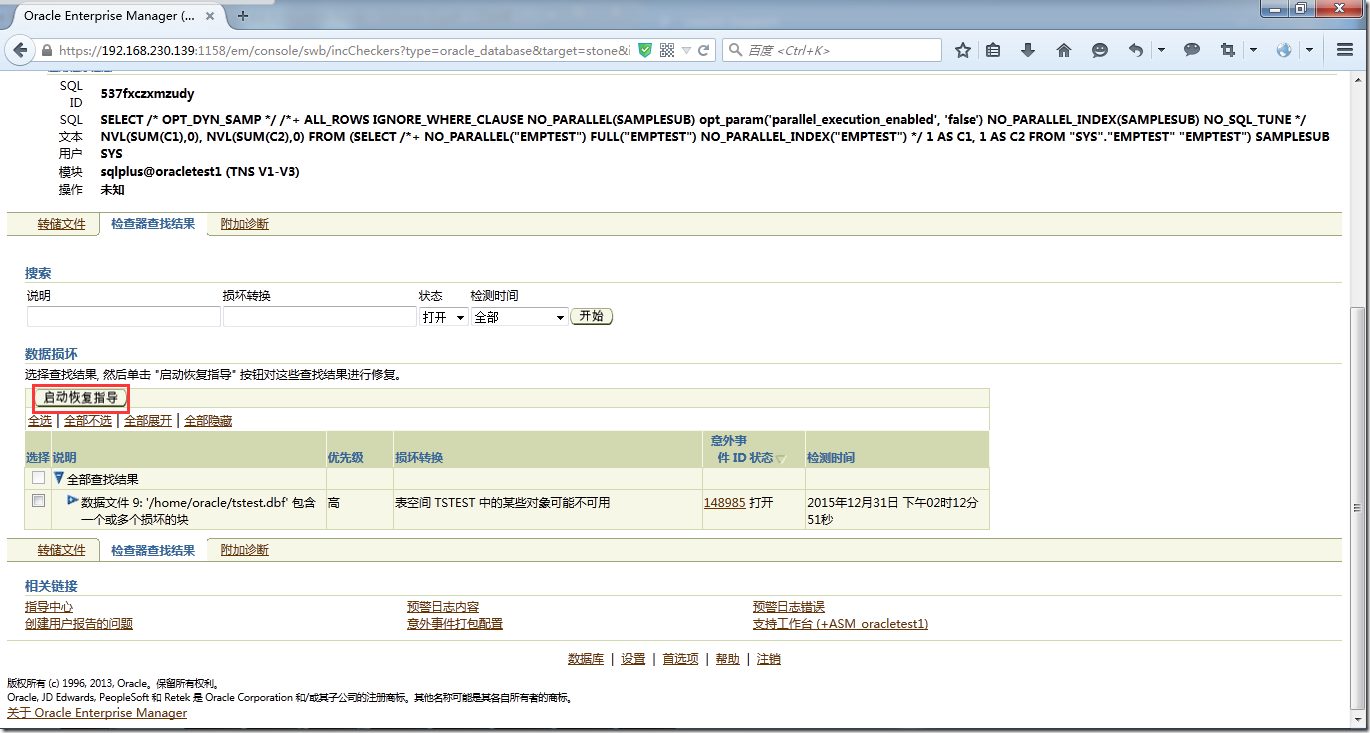Click the crop screenshot toolbar icon

point(1228,50)
